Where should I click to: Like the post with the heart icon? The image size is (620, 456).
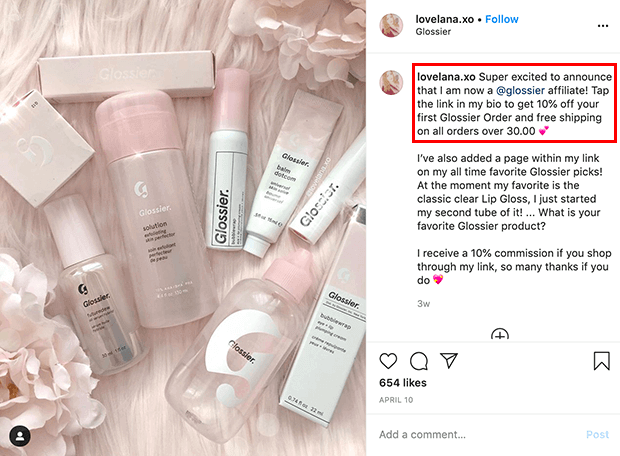(388, 361)
